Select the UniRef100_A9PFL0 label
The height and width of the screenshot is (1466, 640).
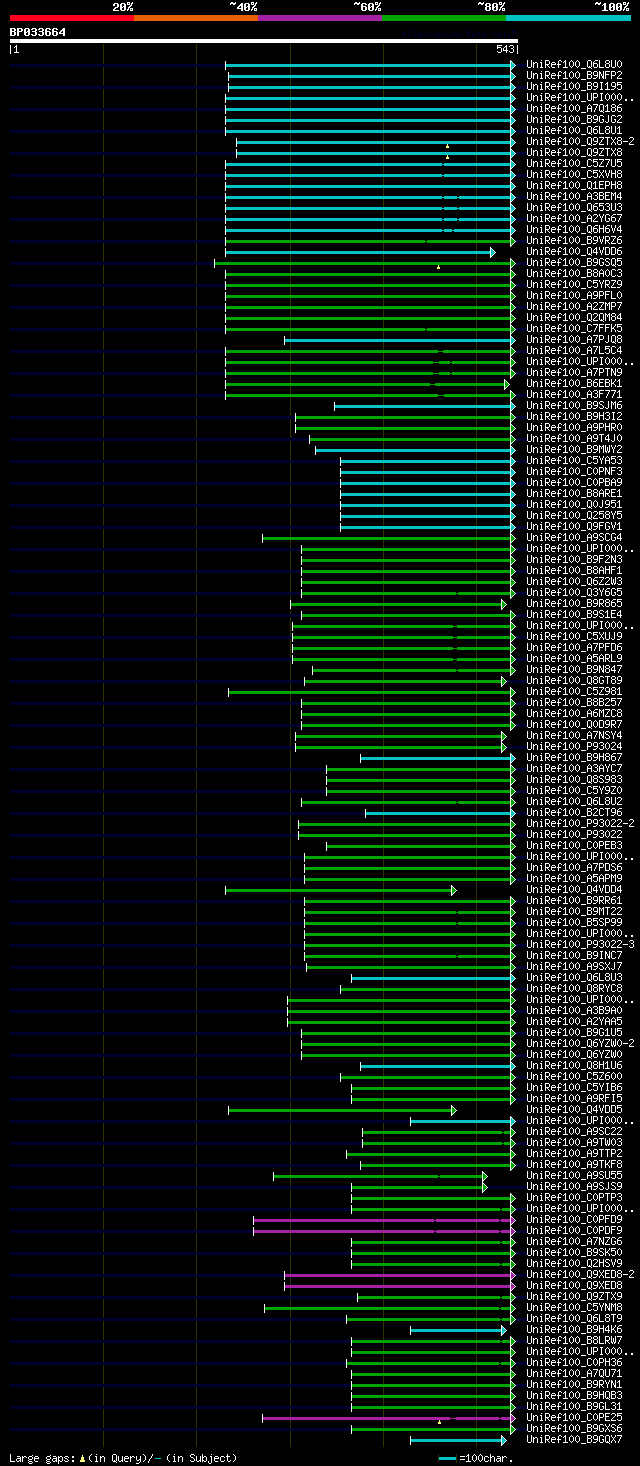point(574,296)
